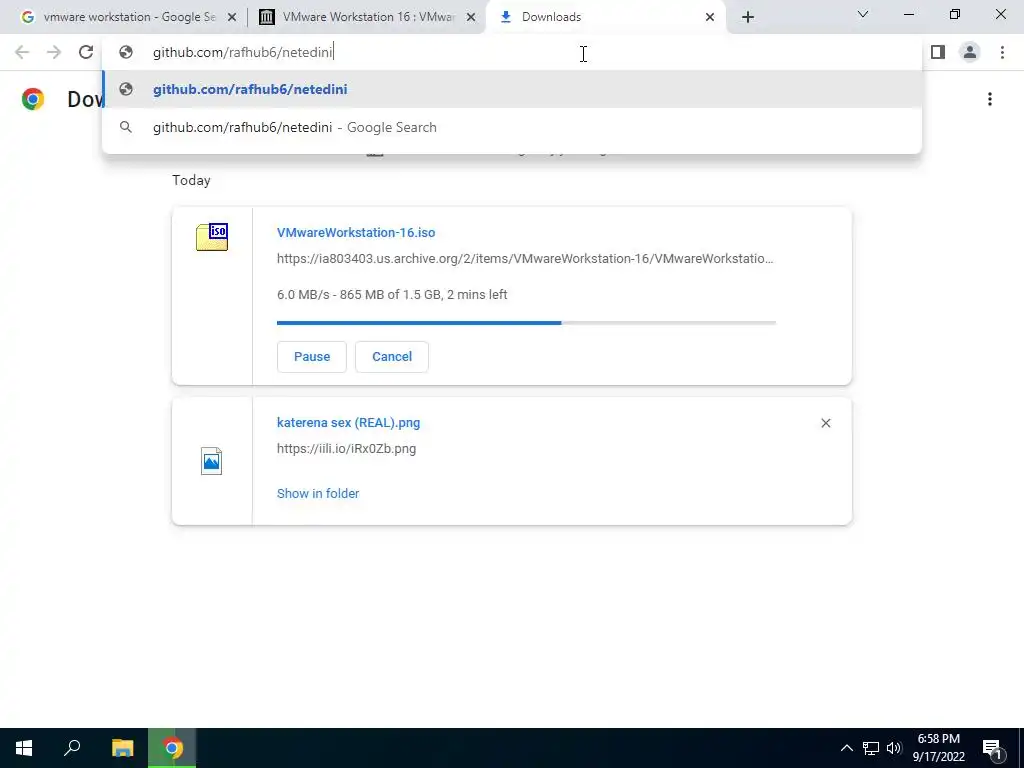The image size is (1024, 768).
Task: Open the katerena sex (REAL).png file link
Action: pyautogui.click(x=349, y=423)
